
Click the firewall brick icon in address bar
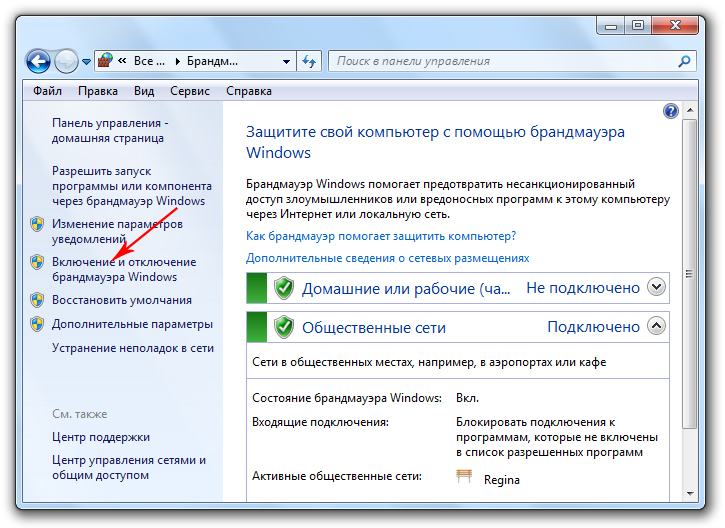pos(105,61)
